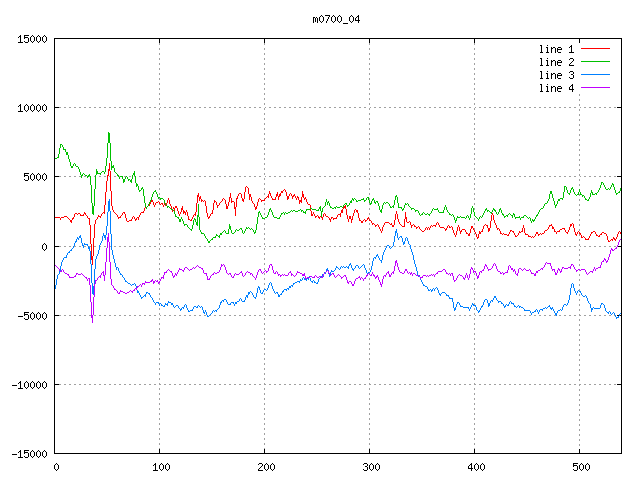
Task: Select the "line 2" legend label
Action: 556,62
